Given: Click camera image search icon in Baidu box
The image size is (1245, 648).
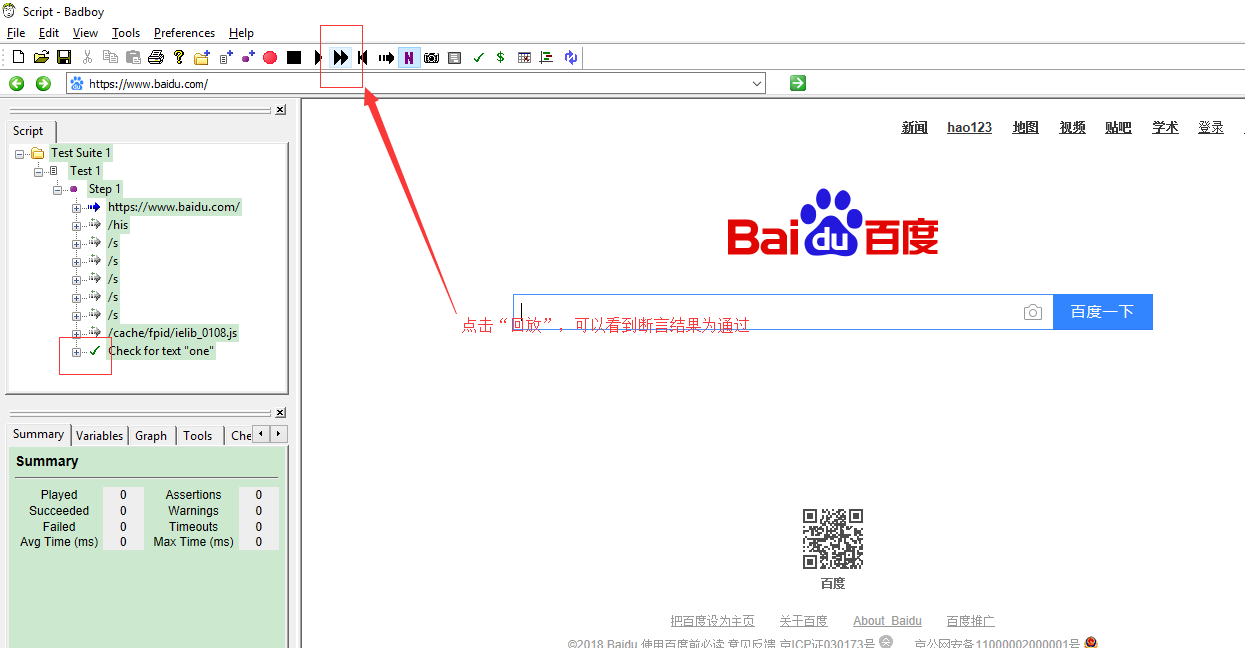Looking at the screenshot, I should click(1033, 313).
